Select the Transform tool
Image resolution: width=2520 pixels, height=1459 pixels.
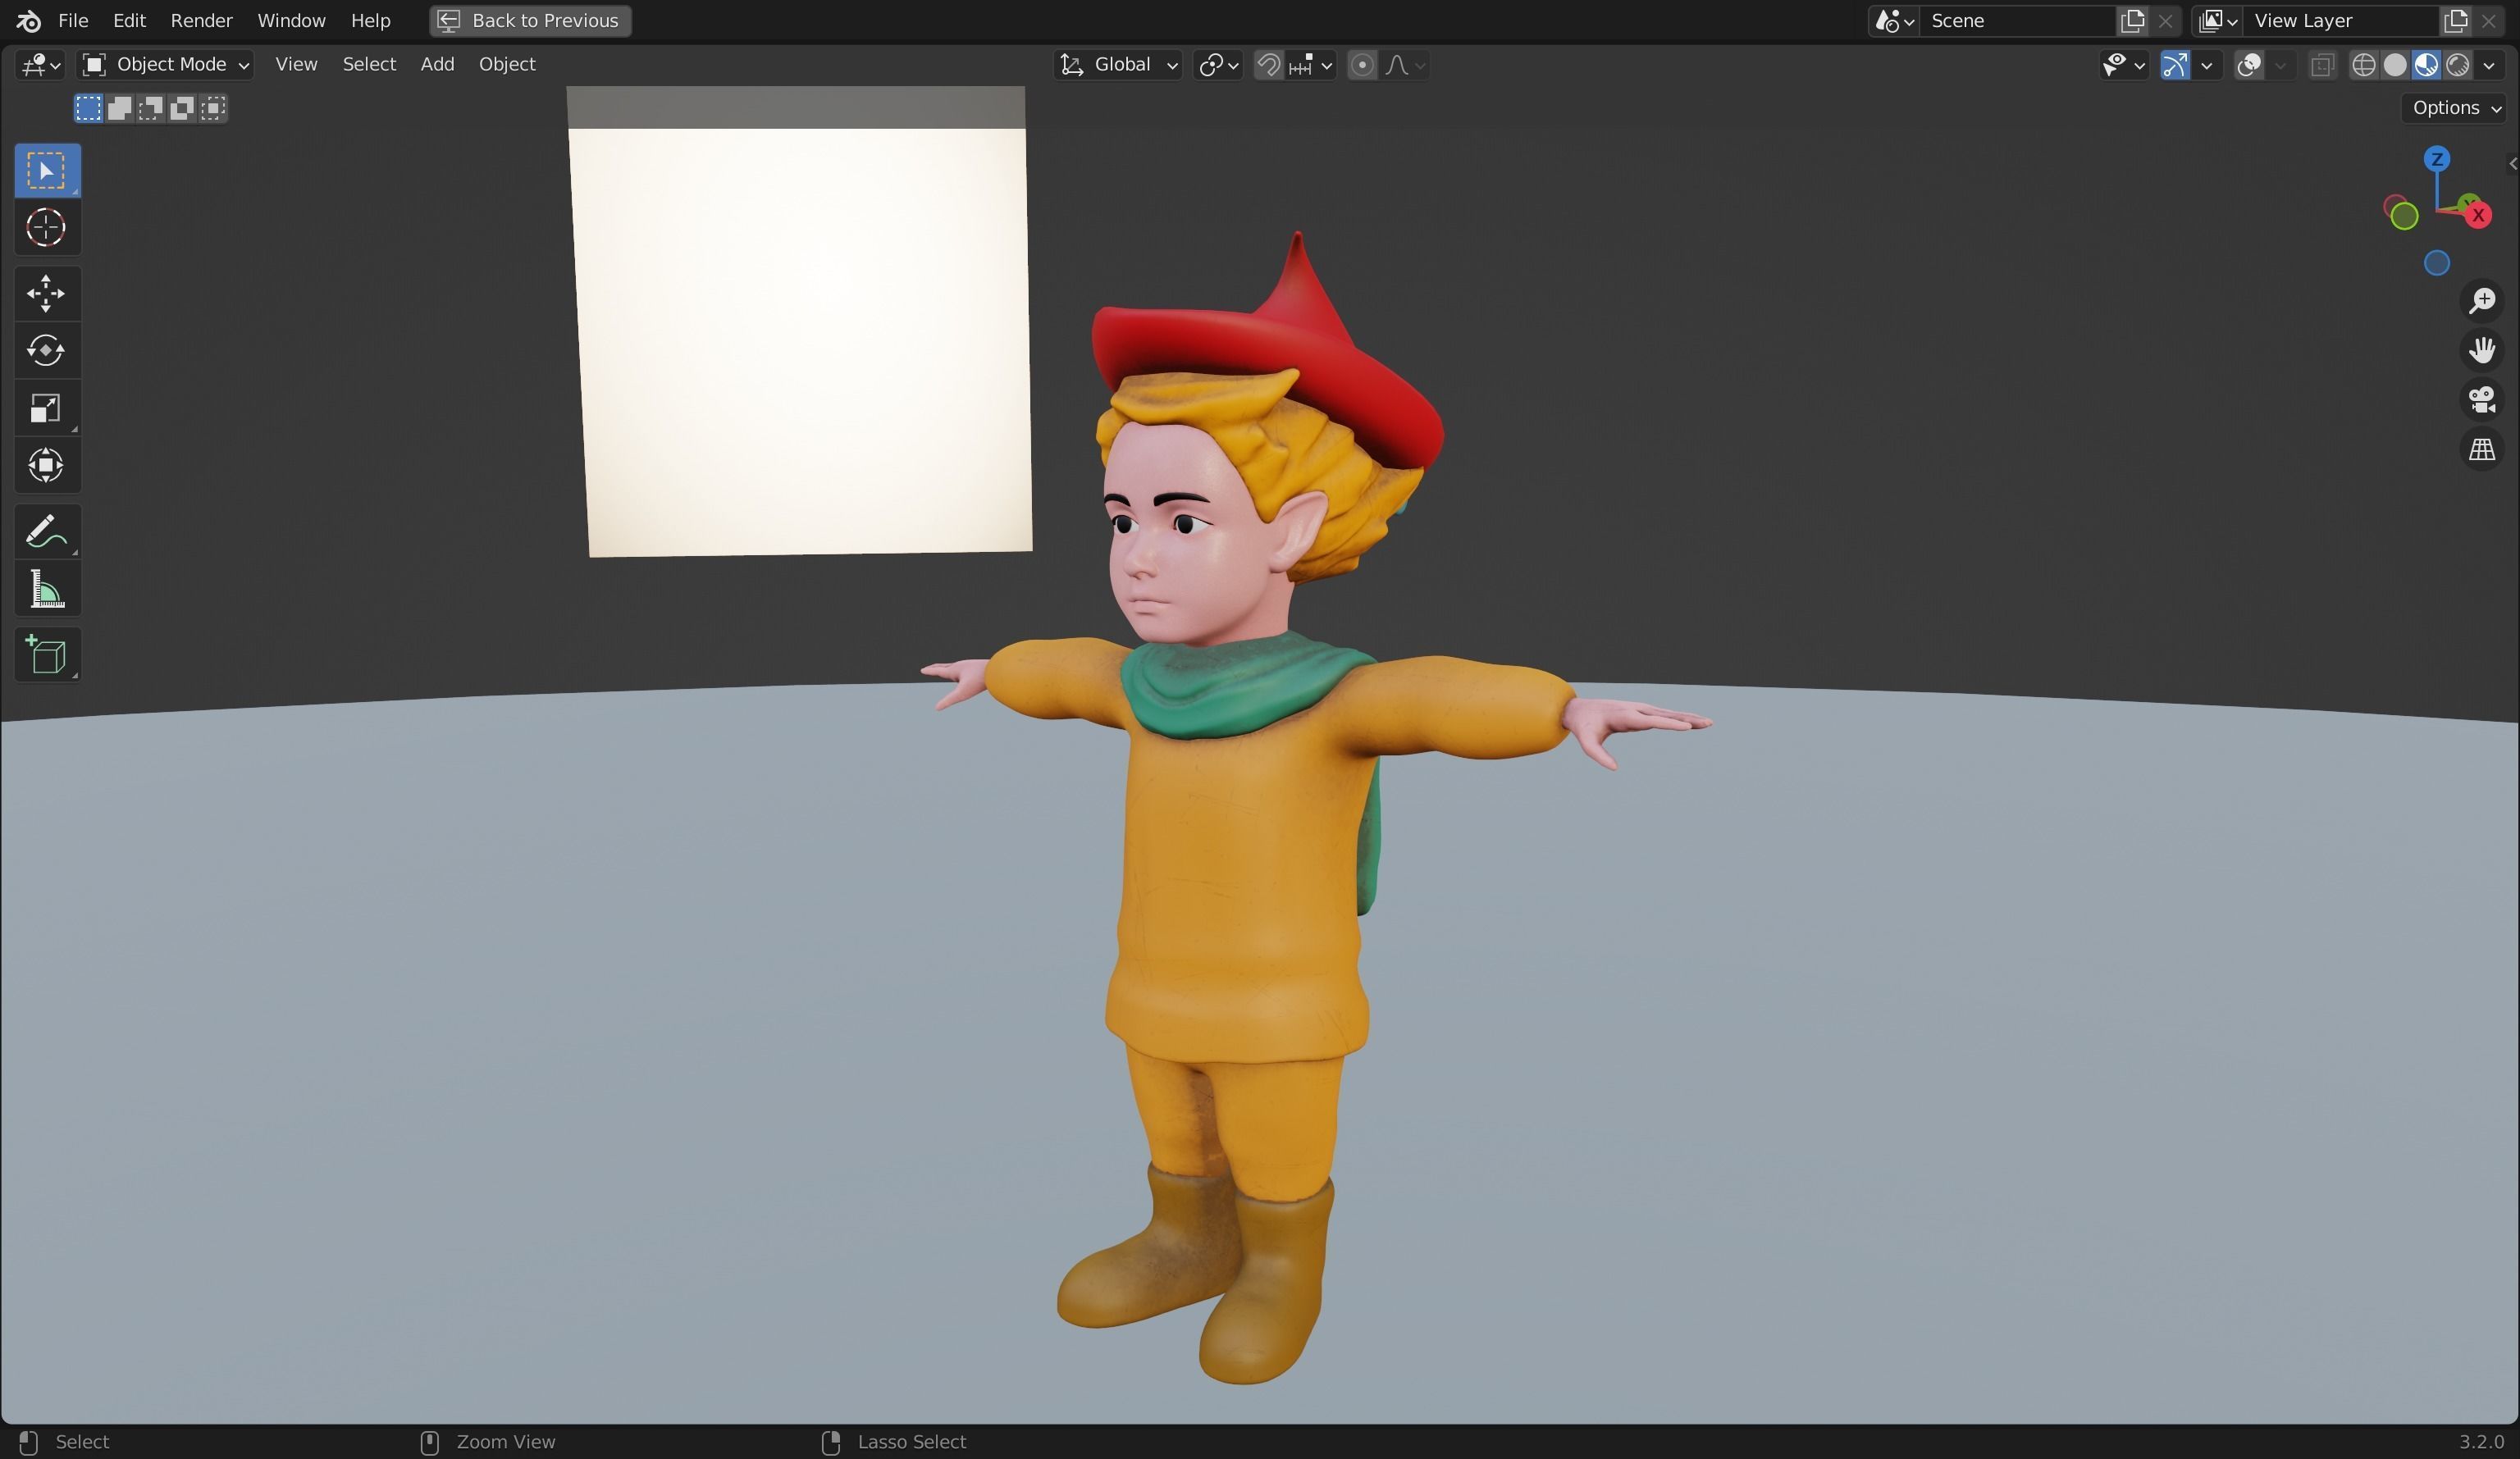[x=47, y=465]
